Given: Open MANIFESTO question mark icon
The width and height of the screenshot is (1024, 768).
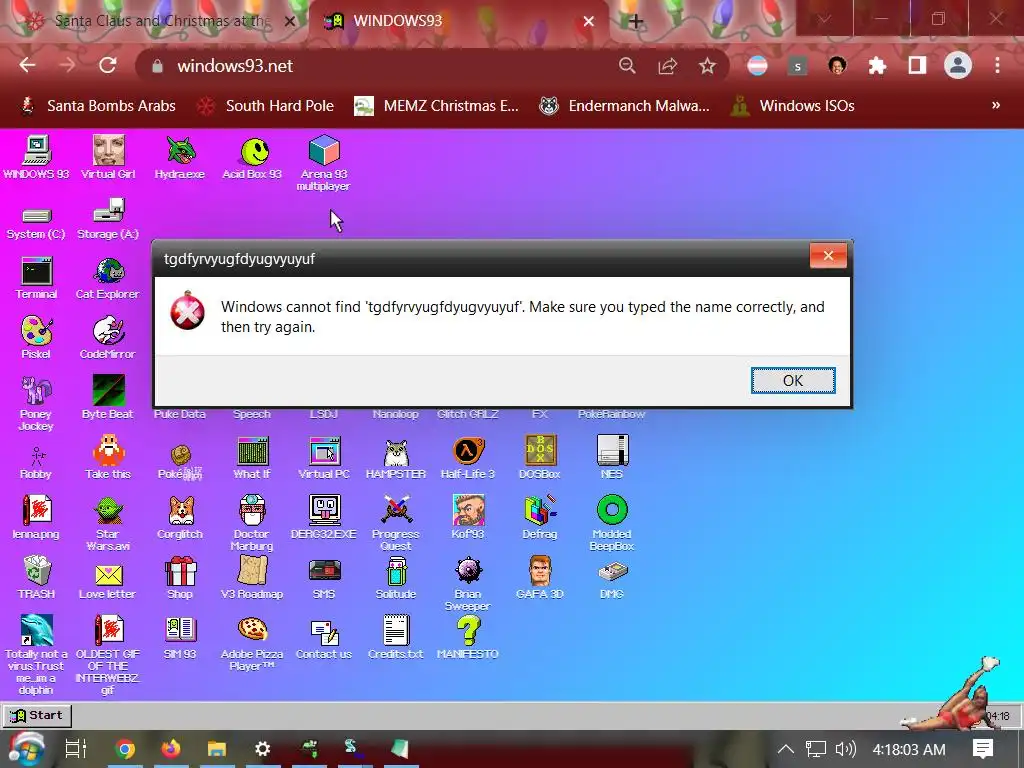Looking at the screenshot, I should (468, 637).
